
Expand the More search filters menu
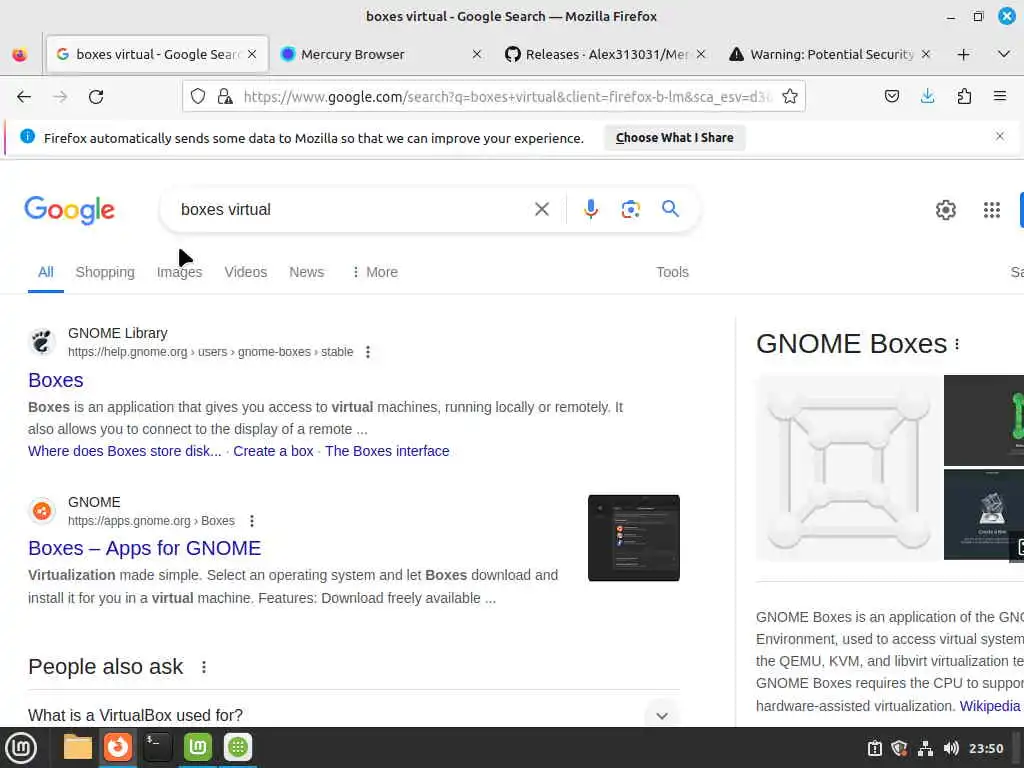point(375,272)
